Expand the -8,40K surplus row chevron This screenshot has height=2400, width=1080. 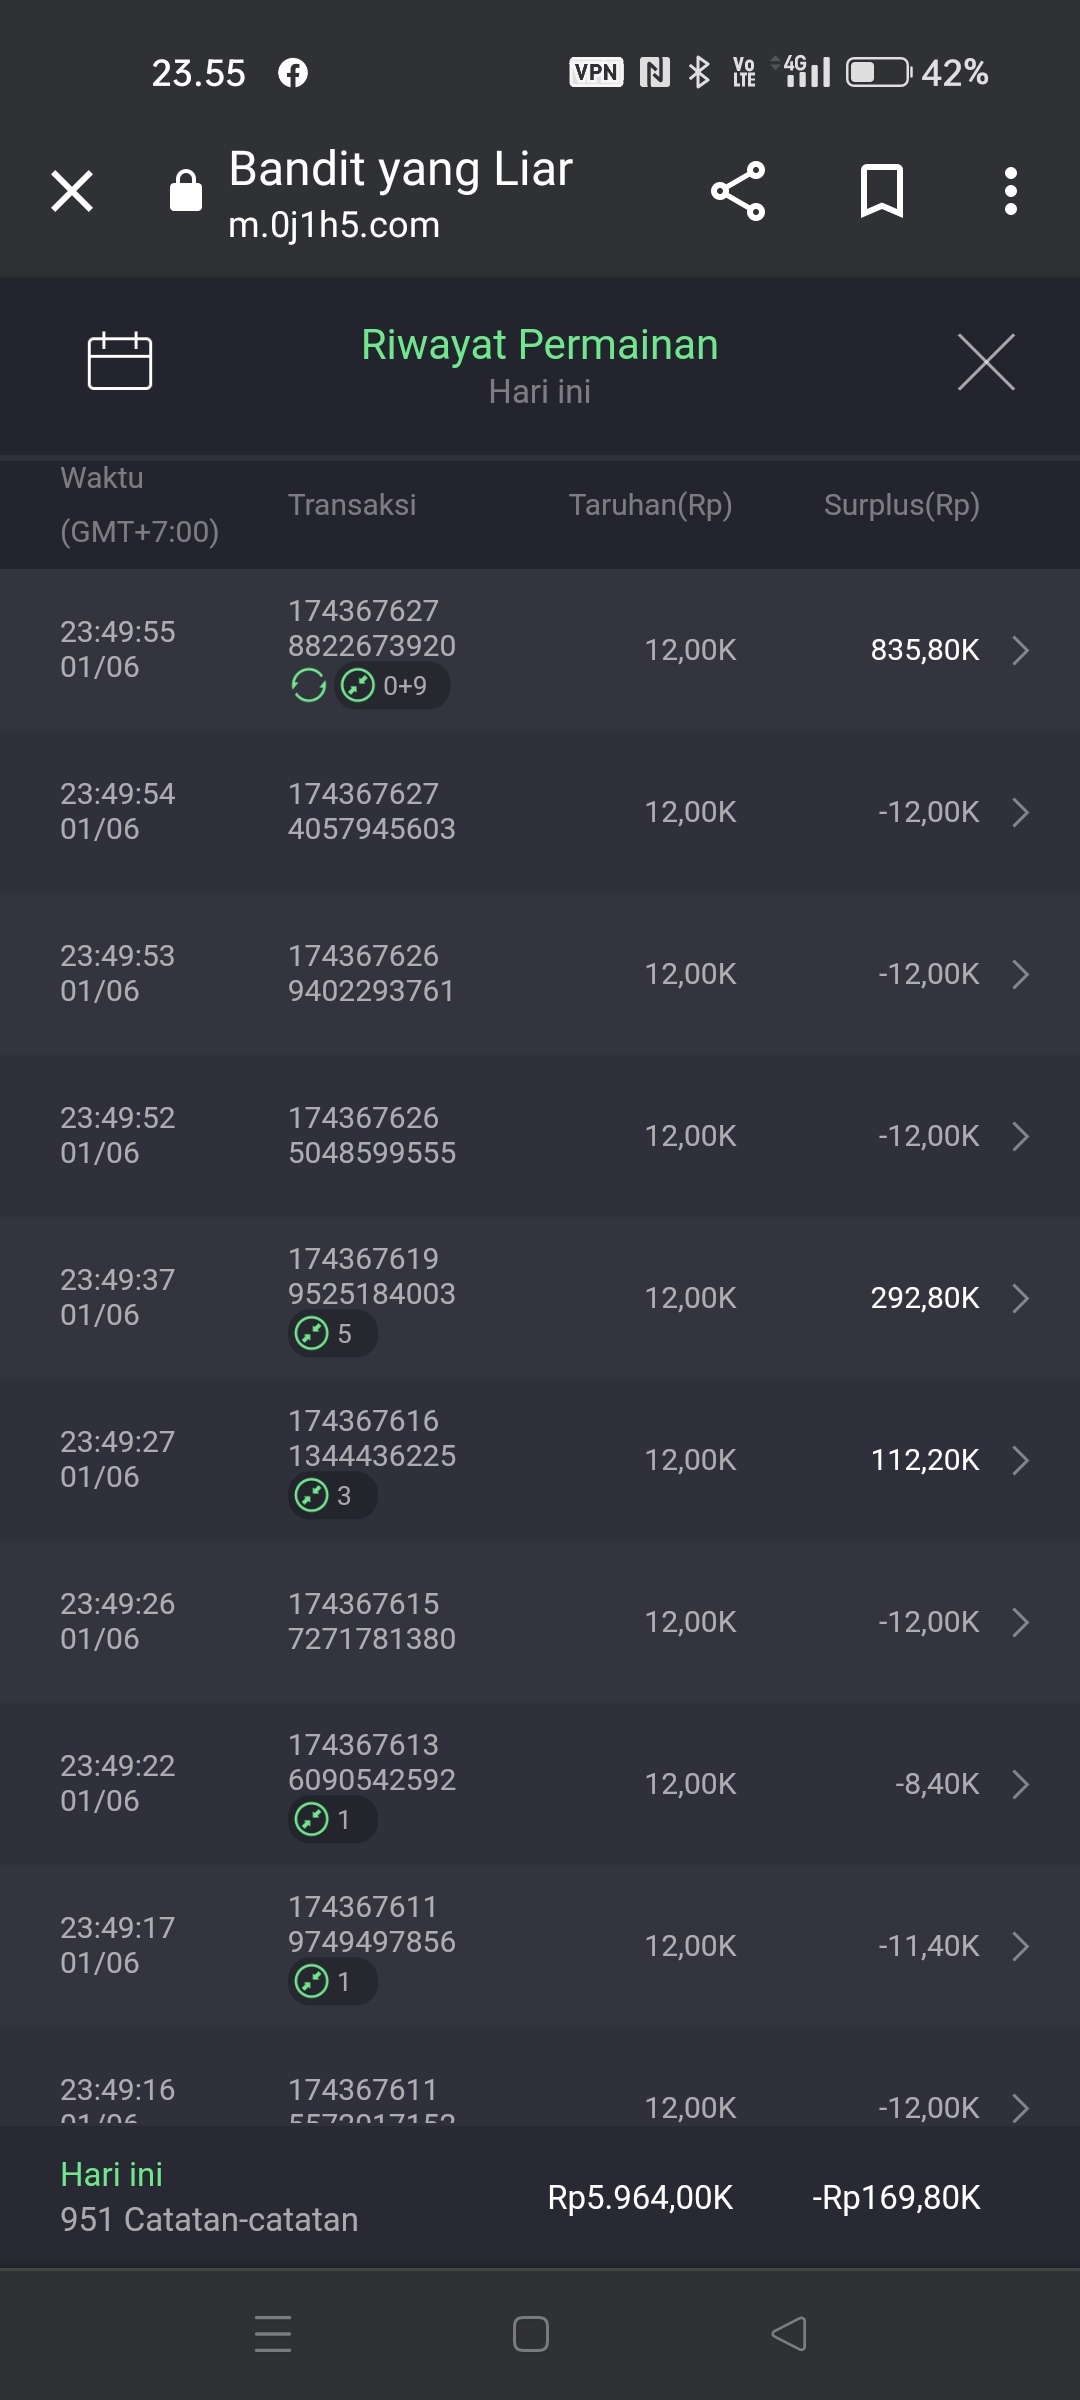point(1020,1784)
